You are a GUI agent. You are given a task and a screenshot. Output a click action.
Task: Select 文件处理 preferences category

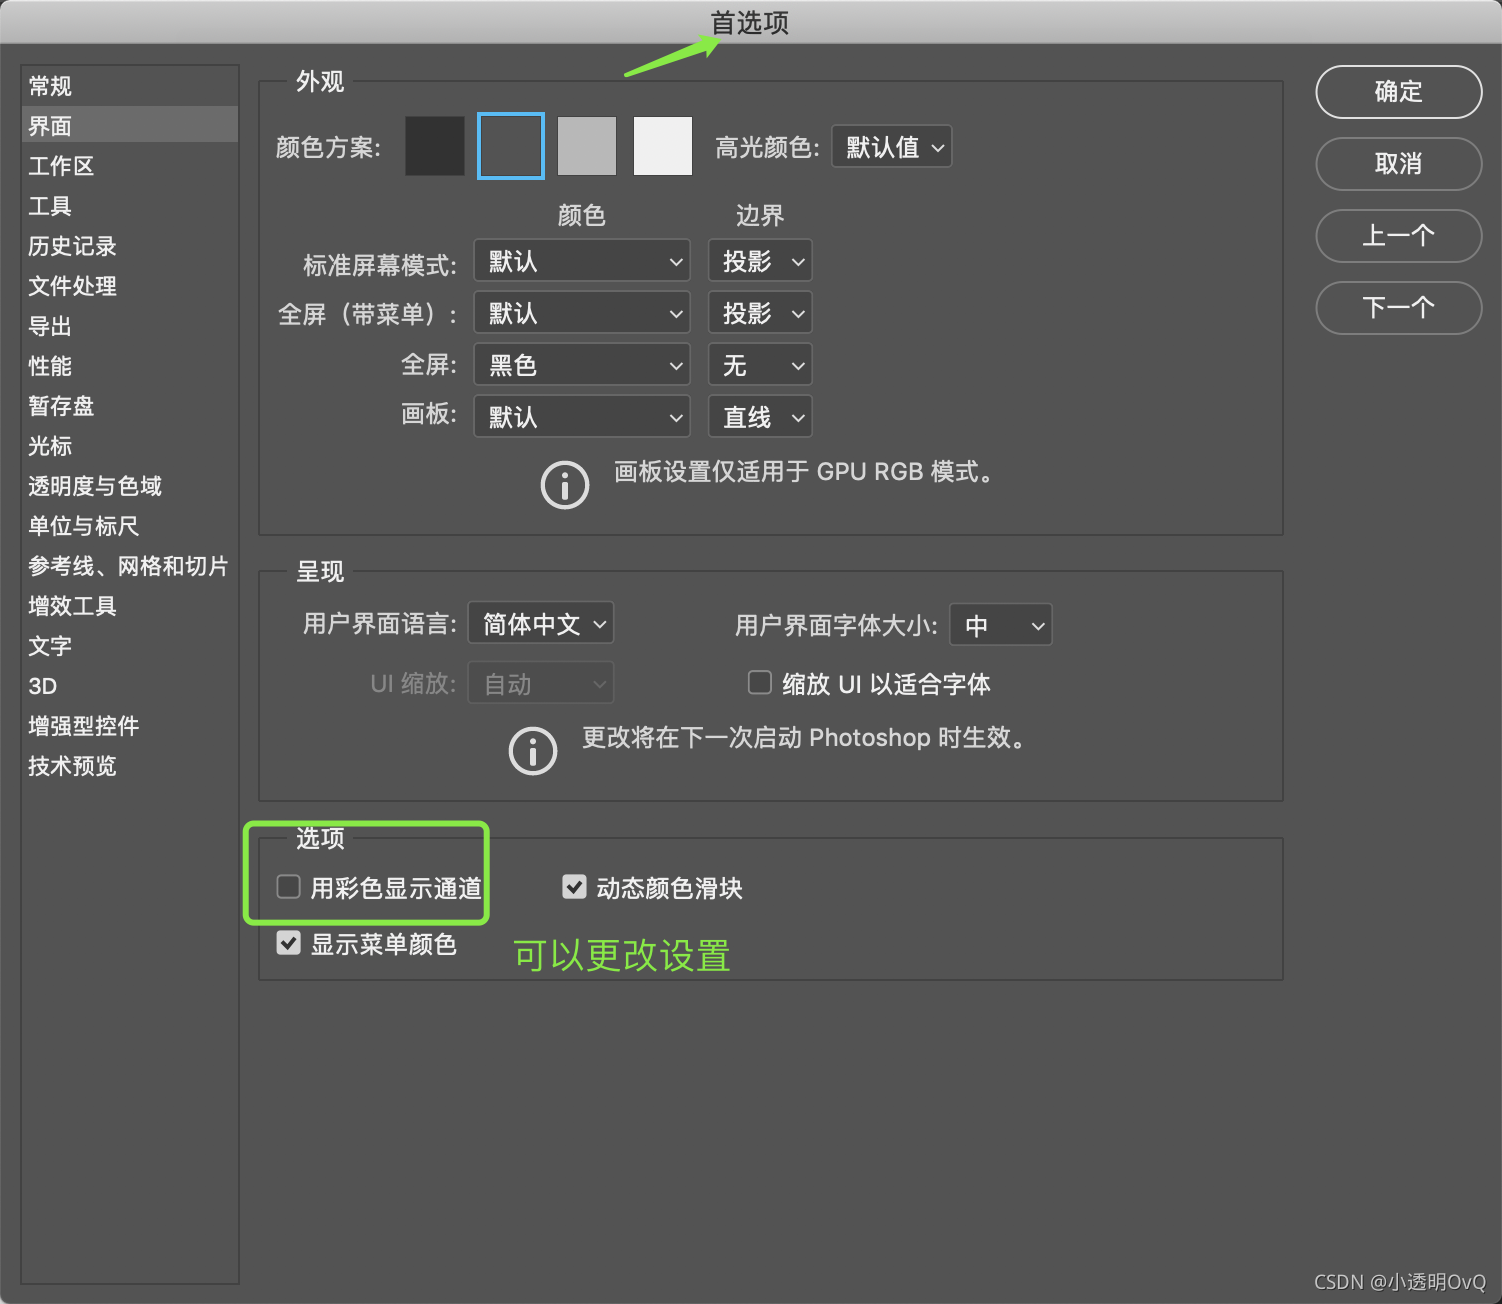click(130, 286)
